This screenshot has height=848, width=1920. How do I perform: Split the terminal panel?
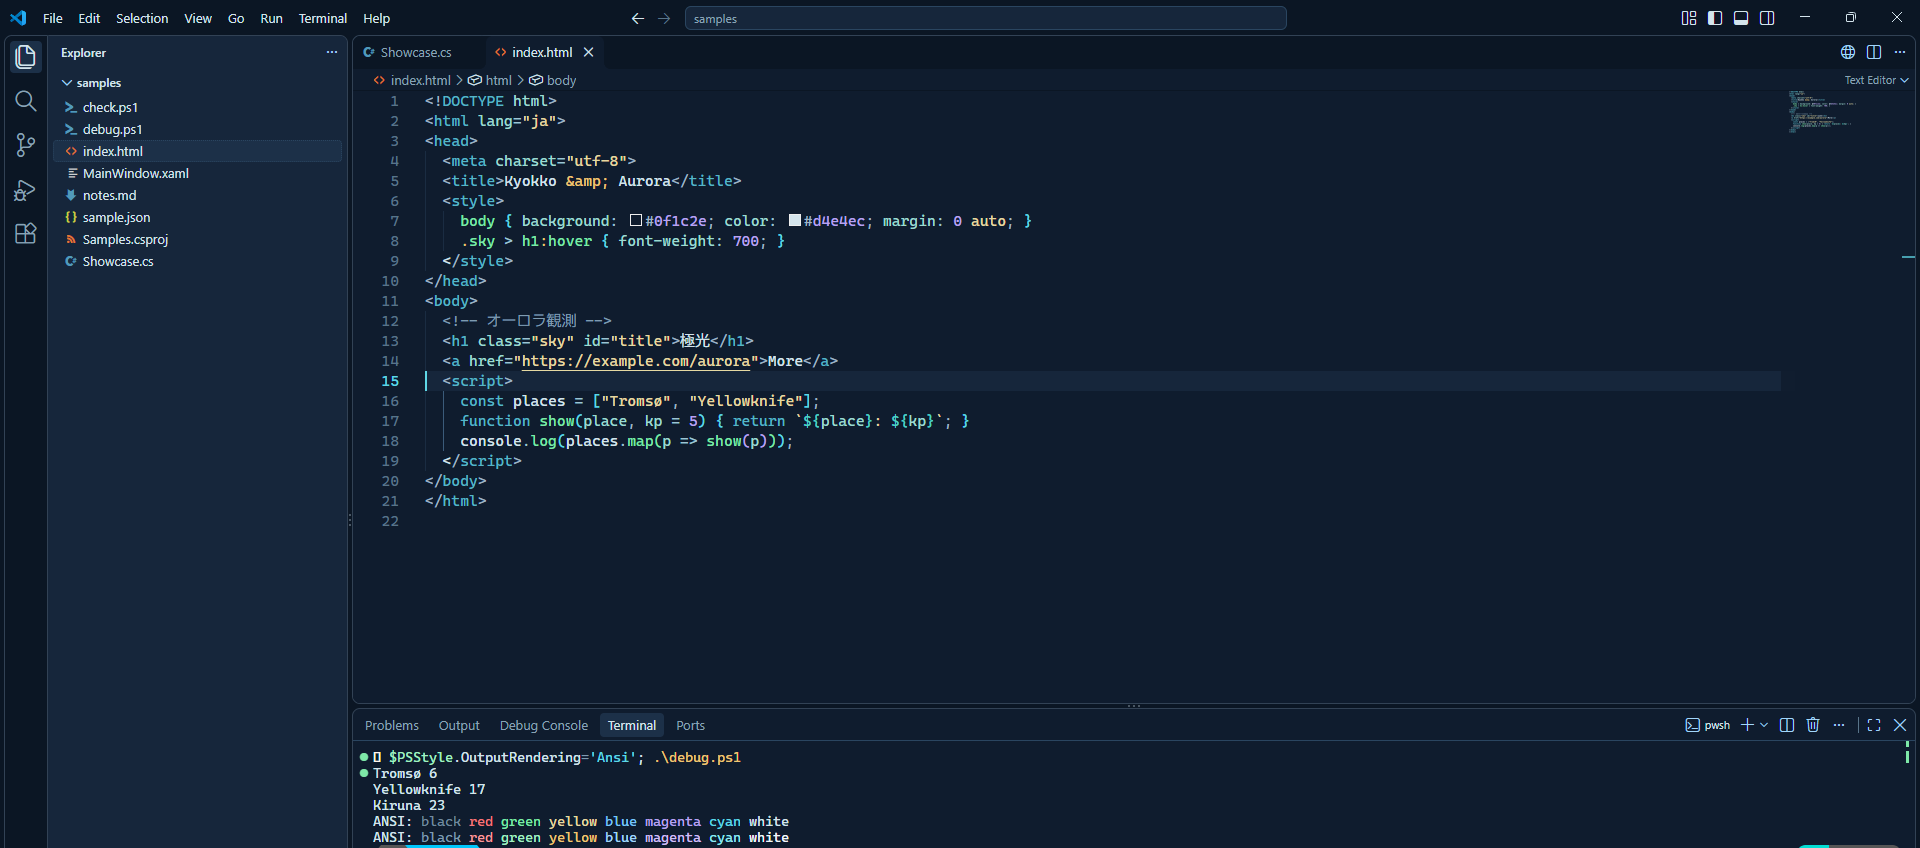tap(1787, 725)
